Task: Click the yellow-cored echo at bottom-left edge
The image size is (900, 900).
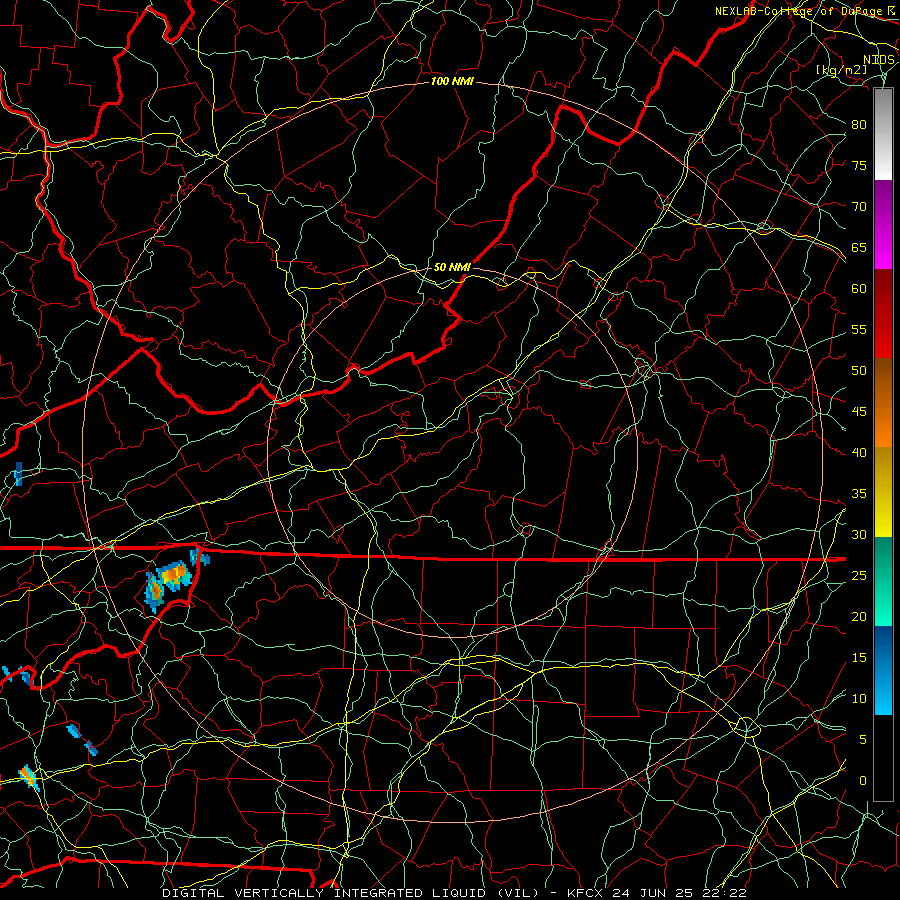Action: point(28,778)
